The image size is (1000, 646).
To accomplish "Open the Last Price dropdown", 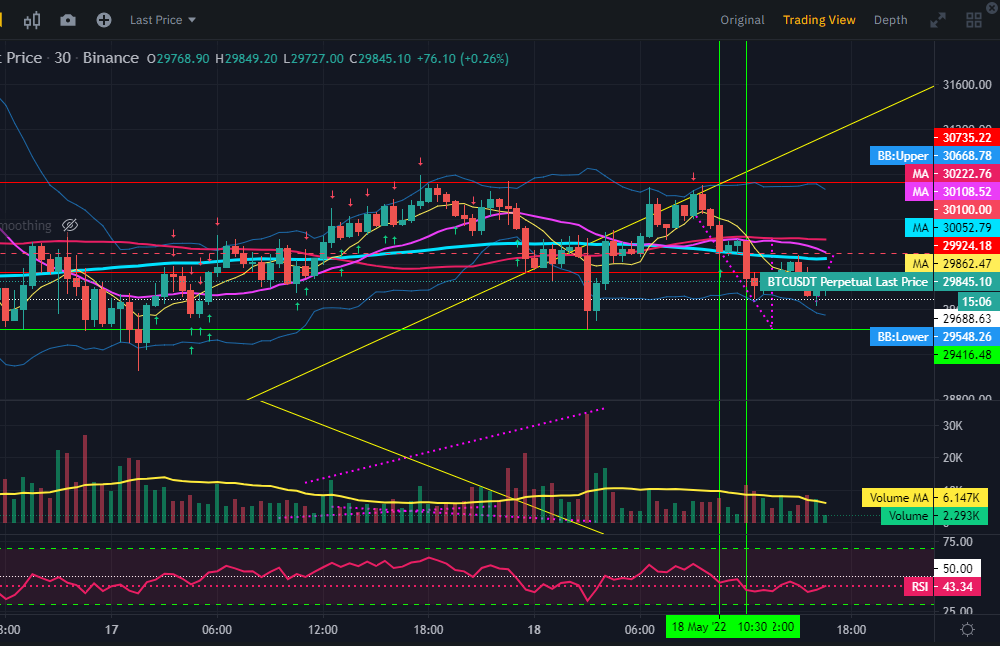I will 163,20.
